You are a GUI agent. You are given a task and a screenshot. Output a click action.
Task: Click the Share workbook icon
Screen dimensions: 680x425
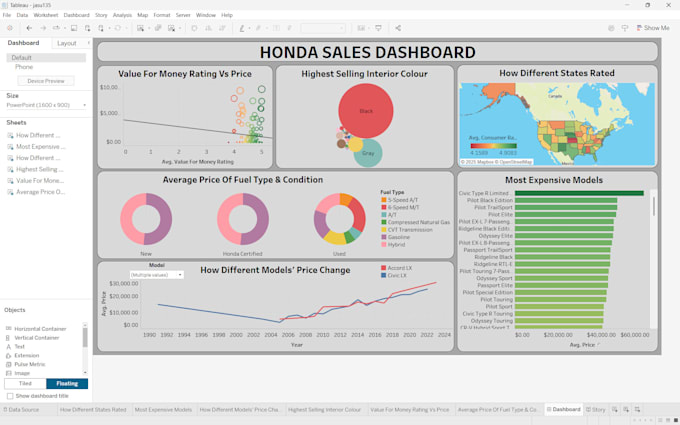(x=398, y=28)
